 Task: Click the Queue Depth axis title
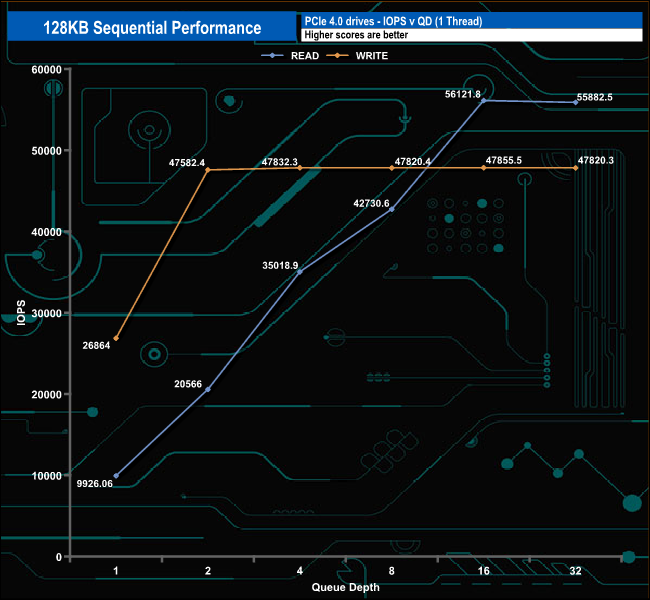click(345, 588)
